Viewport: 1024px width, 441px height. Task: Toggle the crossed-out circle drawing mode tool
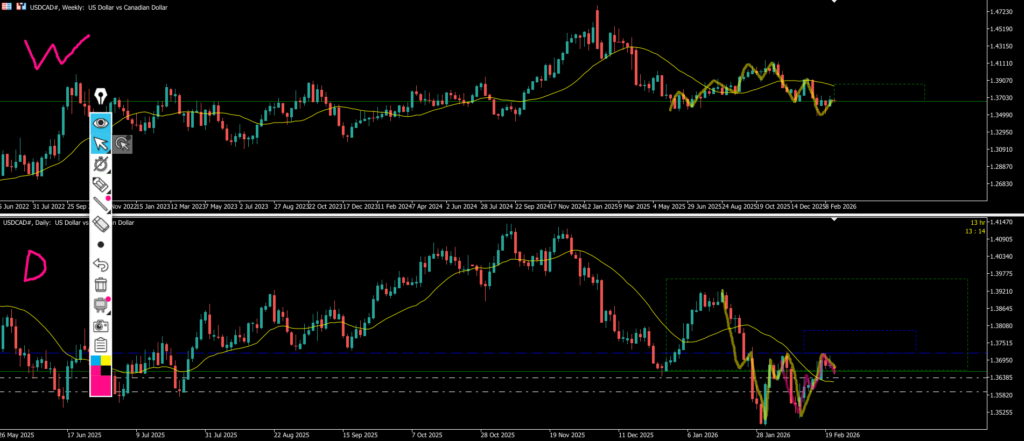pyautogui.click(x=100, y=164)
